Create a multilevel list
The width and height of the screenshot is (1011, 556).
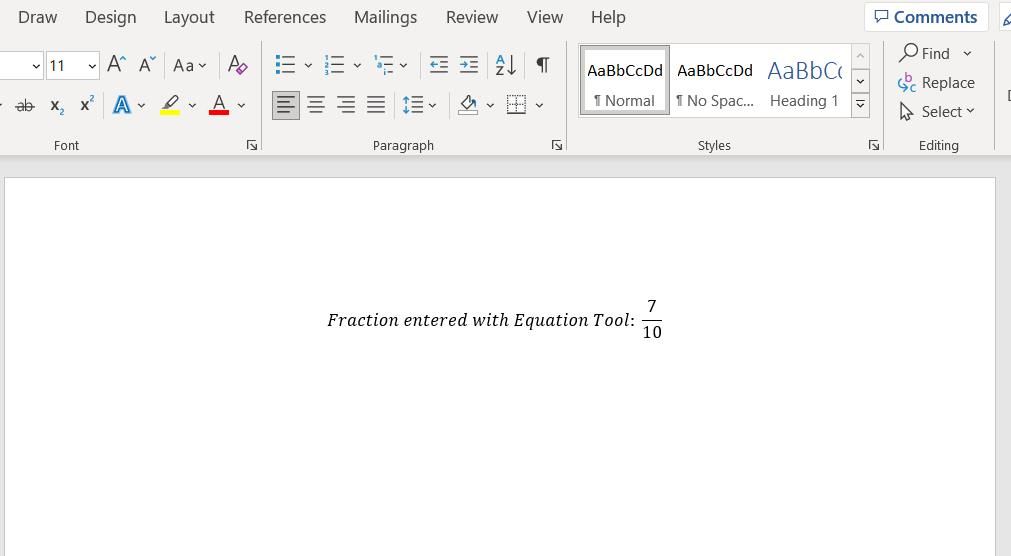pos(384,65)
